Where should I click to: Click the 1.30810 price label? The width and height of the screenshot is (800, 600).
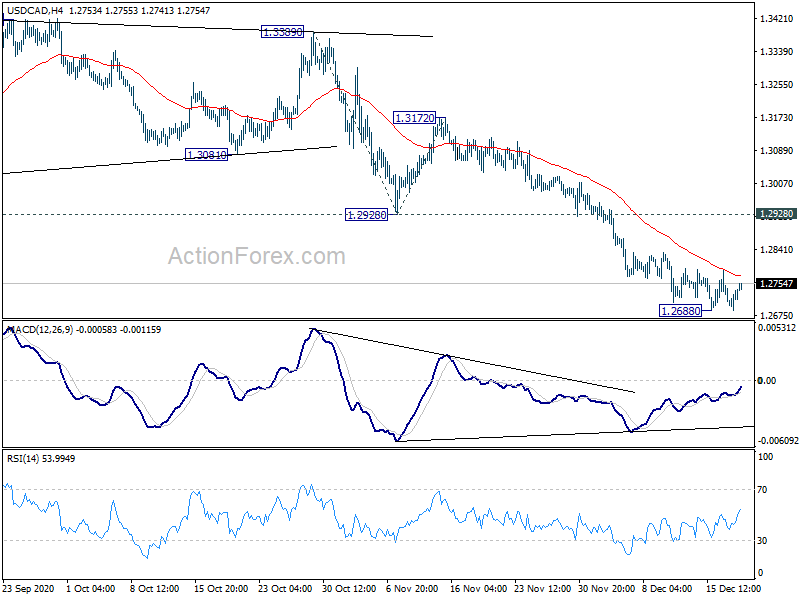click(x=206, y=155)
